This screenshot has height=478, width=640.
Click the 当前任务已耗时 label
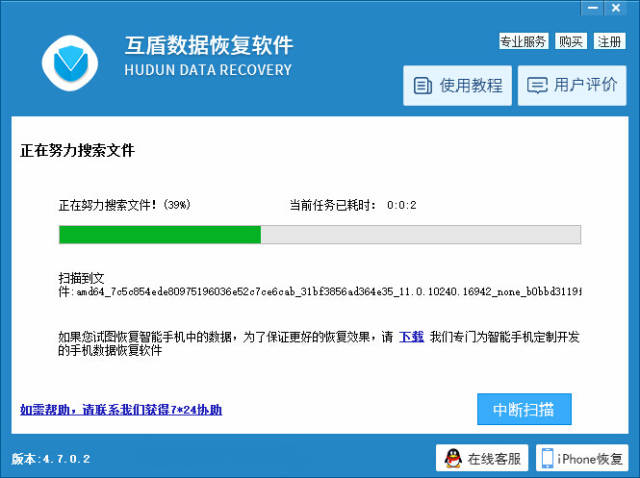tap(332, 205)
